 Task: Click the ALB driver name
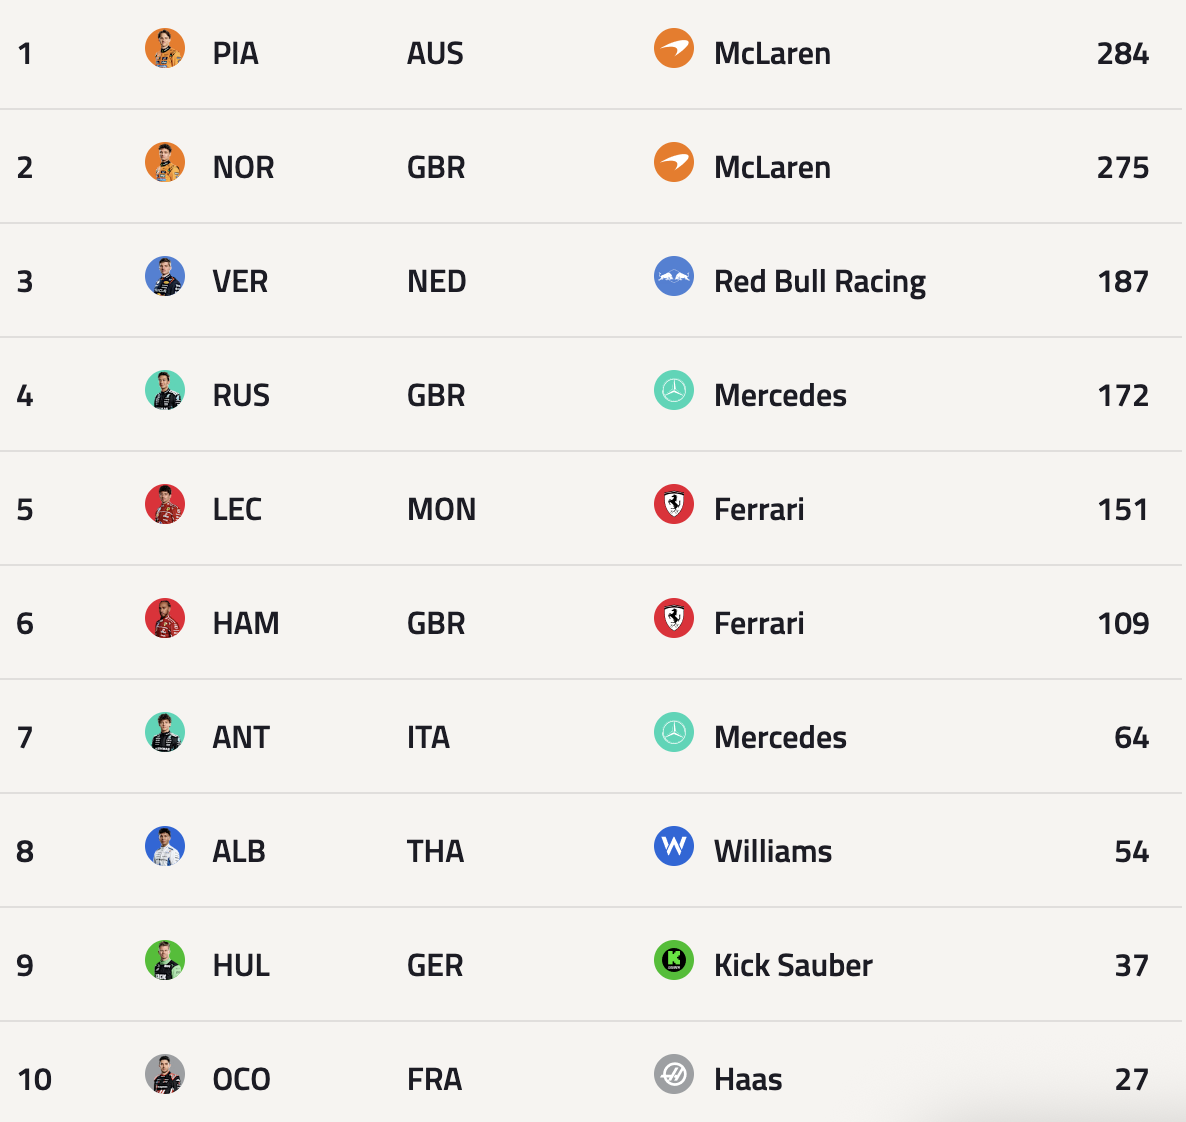click(x=239, y=851)
